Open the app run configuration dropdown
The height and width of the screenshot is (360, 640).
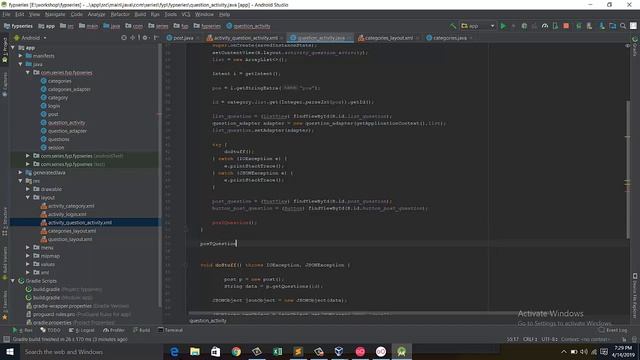478,26
